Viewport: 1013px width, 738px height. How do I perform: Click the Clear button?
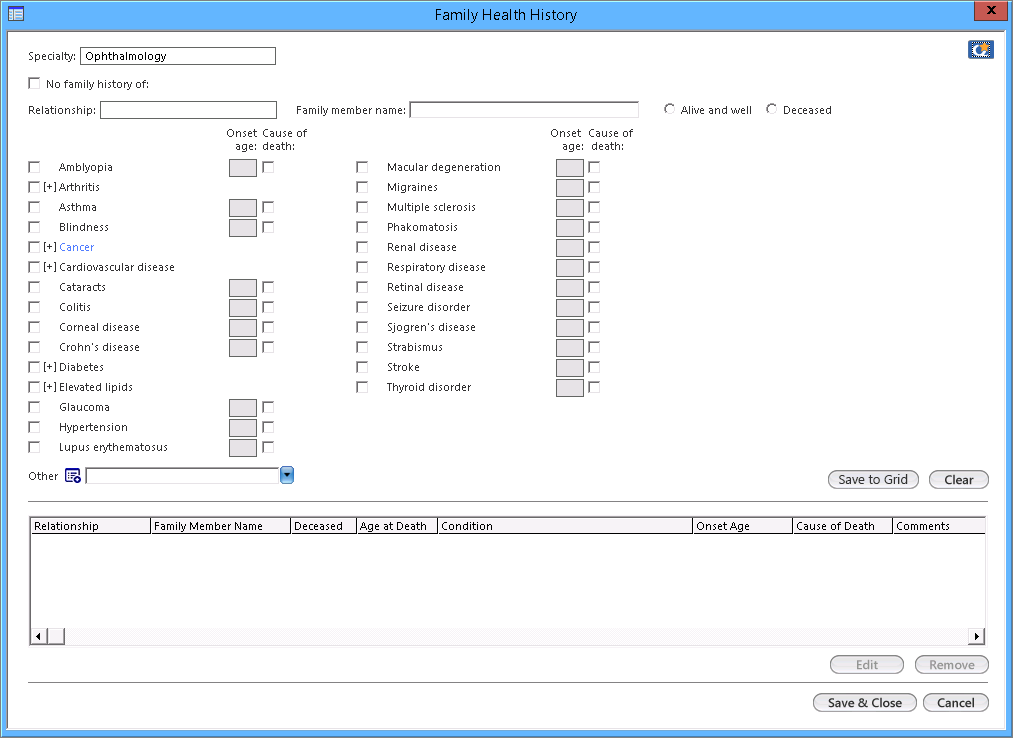959,480
